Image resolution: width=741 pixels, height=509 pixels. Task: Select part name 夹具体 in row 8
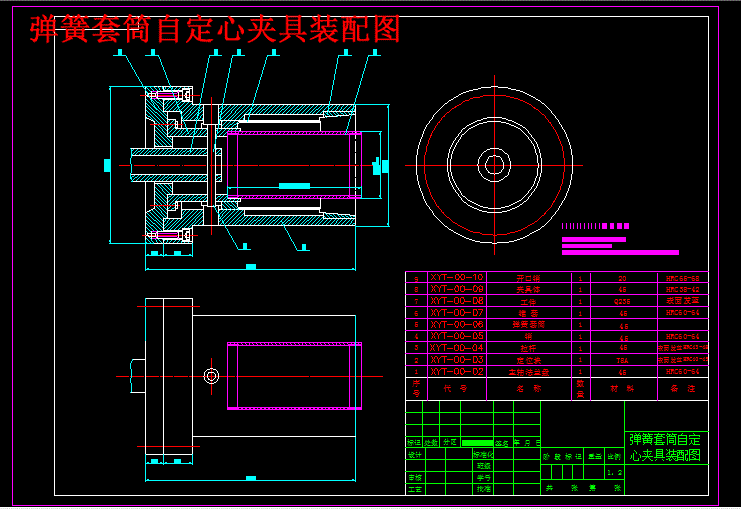(x=528, y=290)
